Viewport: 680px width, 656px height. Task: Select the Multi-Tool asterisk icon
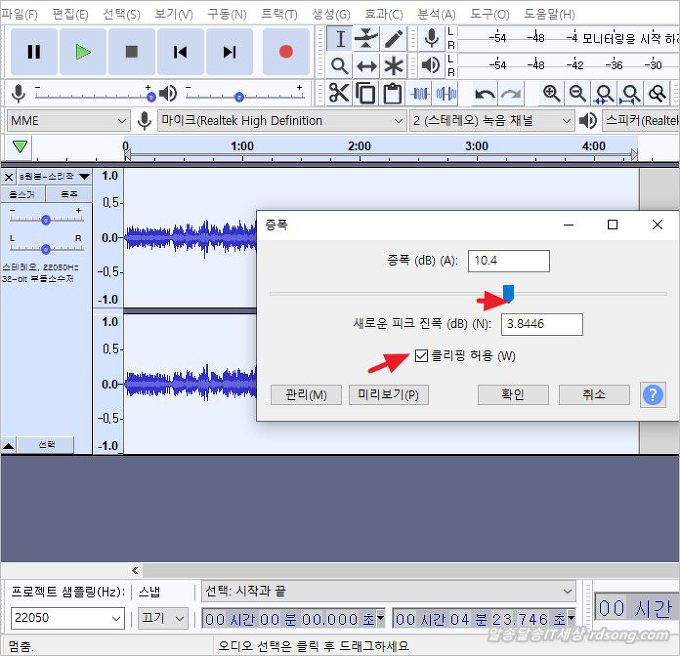click(393, 66)
